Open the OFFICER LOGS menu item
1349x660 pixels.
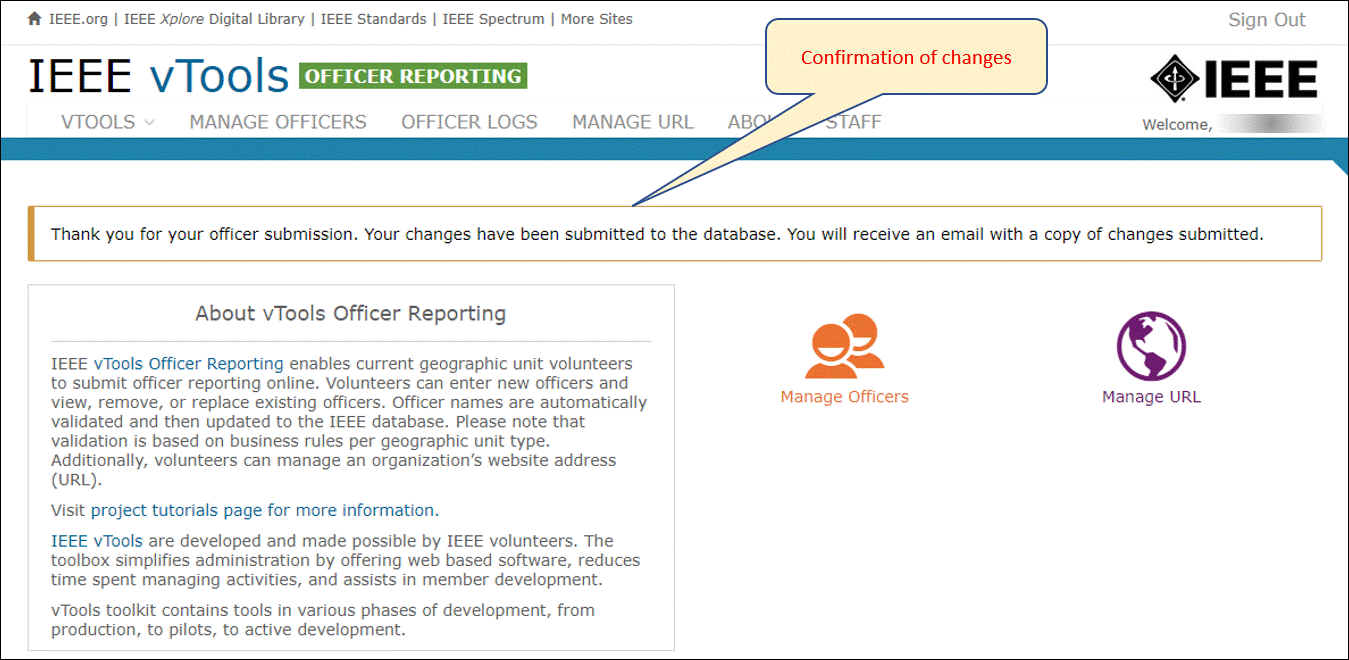tap(470, 122)
